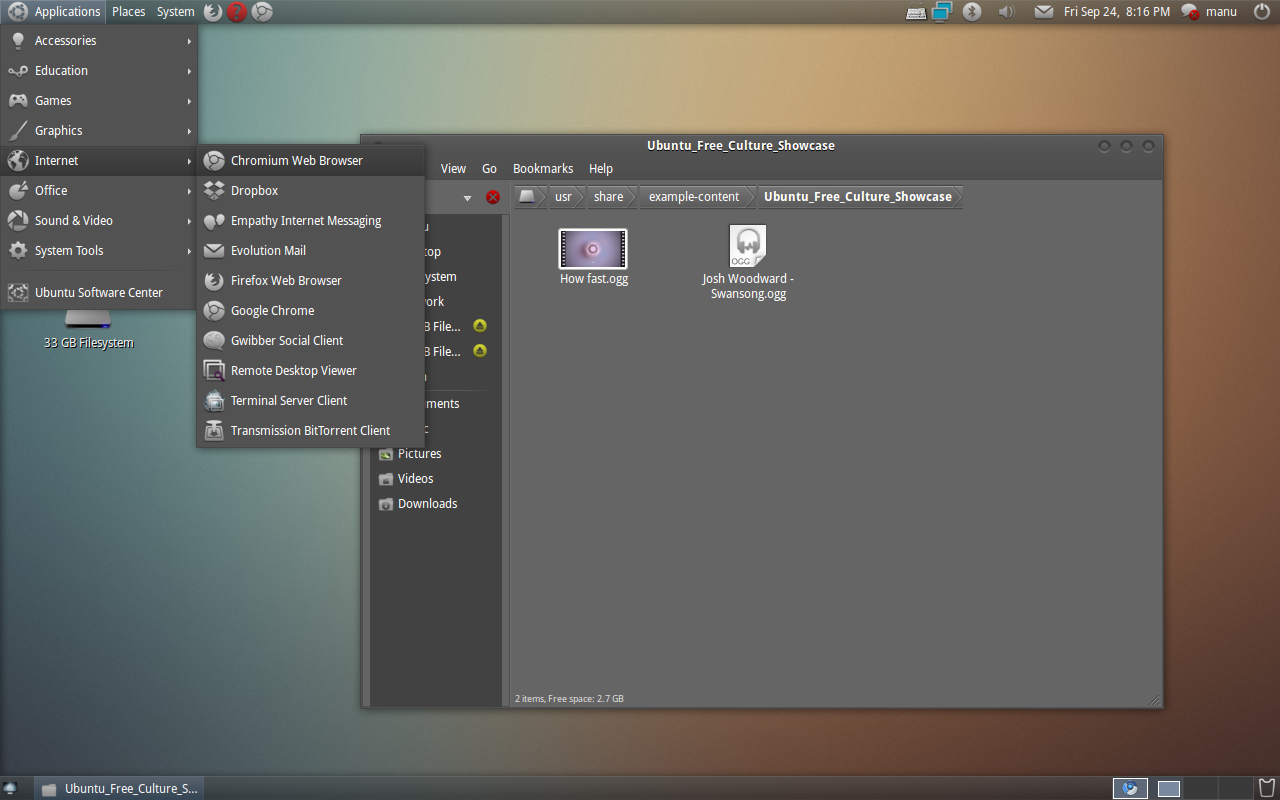Viewport: 1280px width, 800px height.
Task: Switch to the first workspace in switcher
Action: tap(1130, 789)
